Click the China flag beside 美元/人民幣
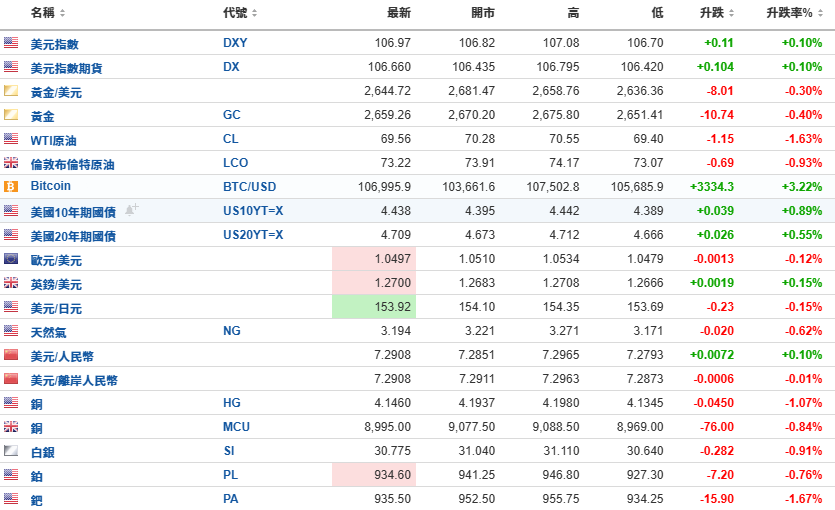The image size is (835, 510). [11, 355]
